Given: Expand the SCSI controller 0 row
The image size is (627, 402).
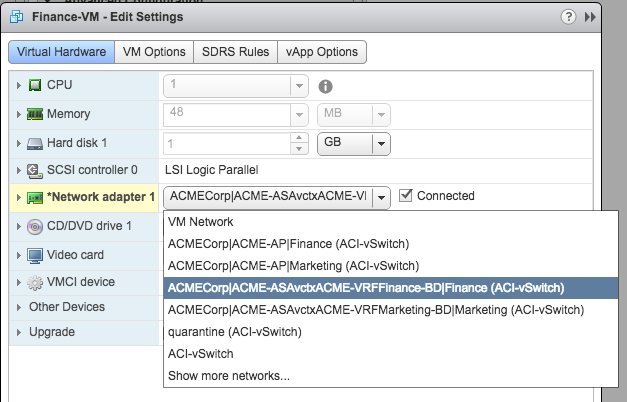Looking at the screenshot, I should coord(18,170).
